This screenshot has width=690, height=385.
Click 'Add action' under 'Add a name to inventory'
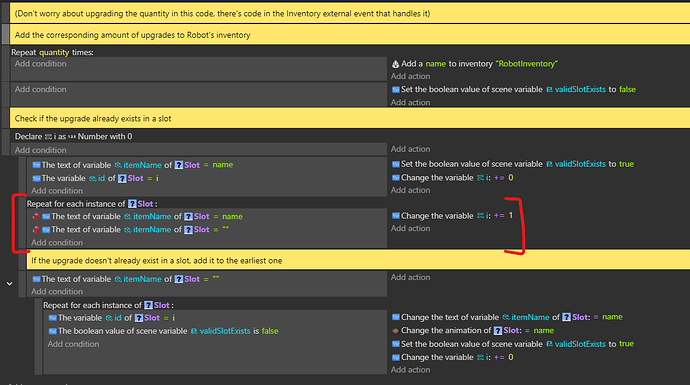[410, 76]
